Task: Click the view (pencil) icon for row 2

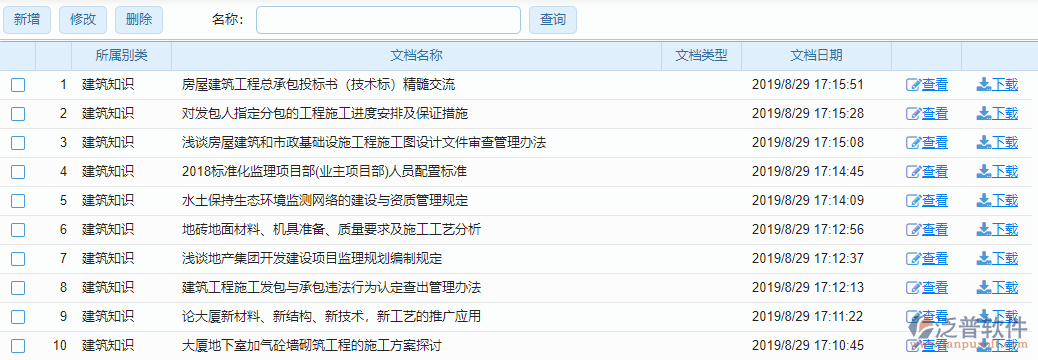Action: coord(913,114)
